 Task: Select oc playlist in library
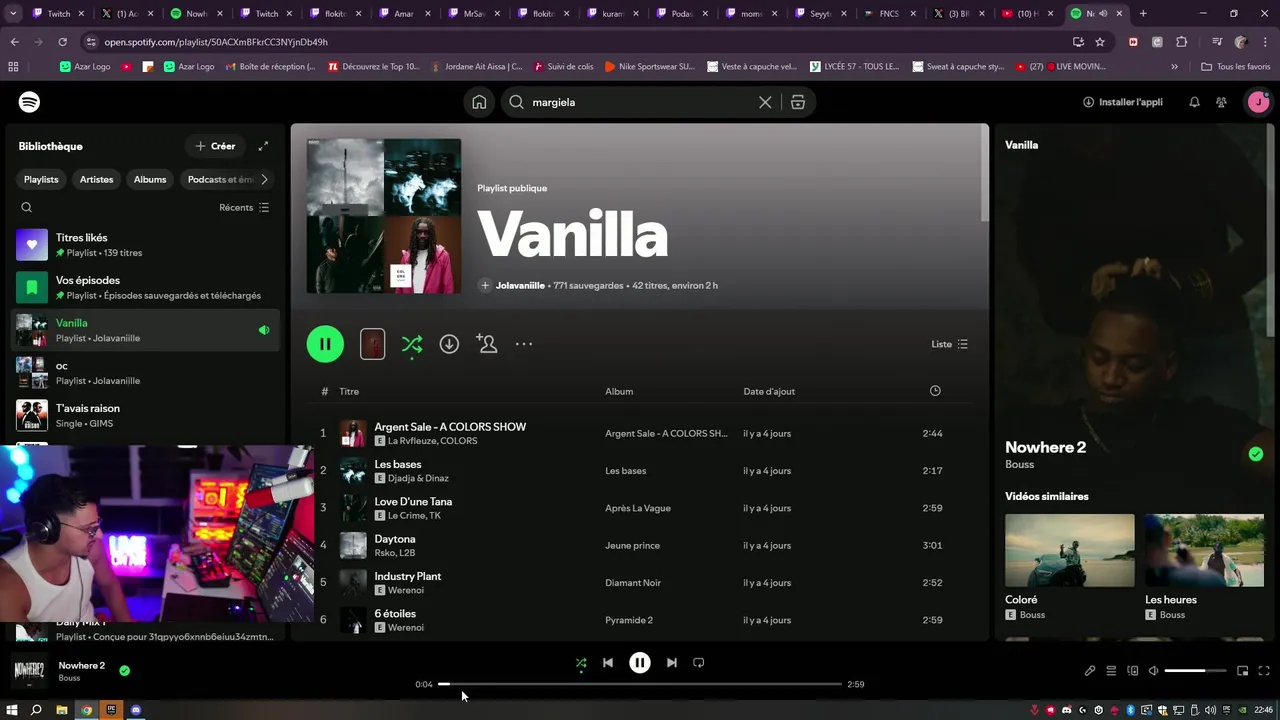146,373
